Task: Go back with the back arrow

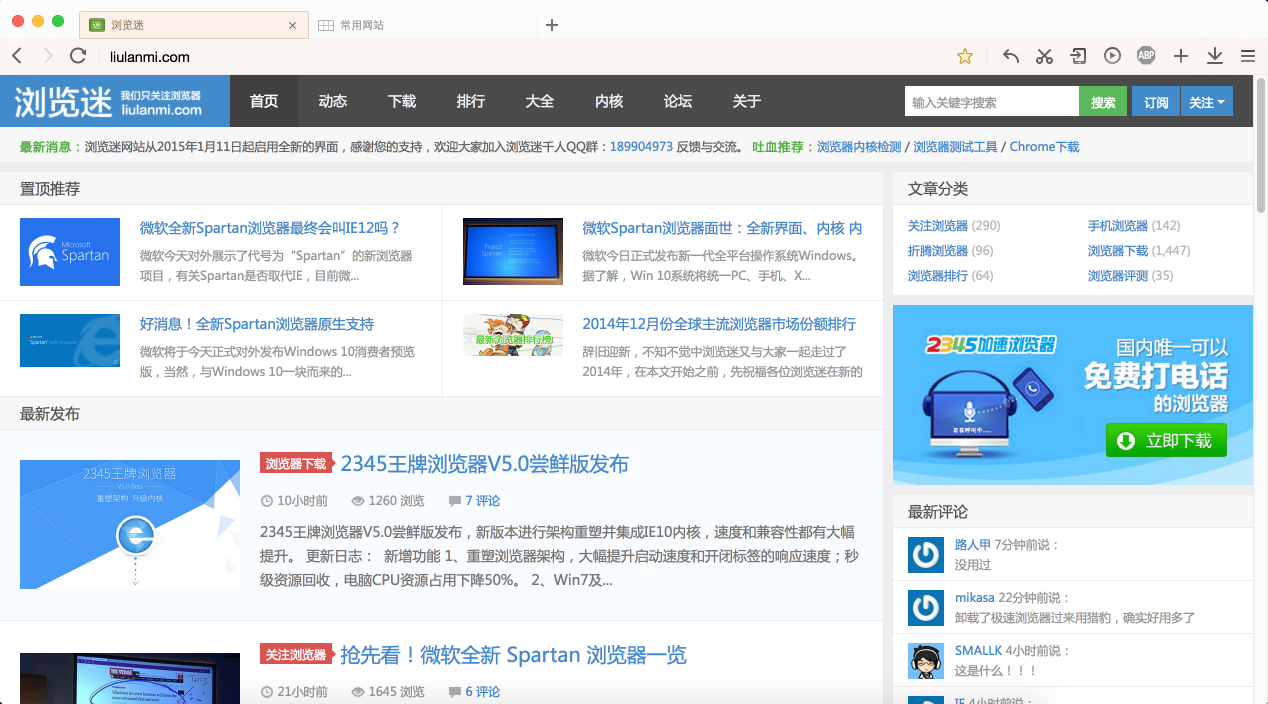Action: pyautogui.click(x=17, y=56)
